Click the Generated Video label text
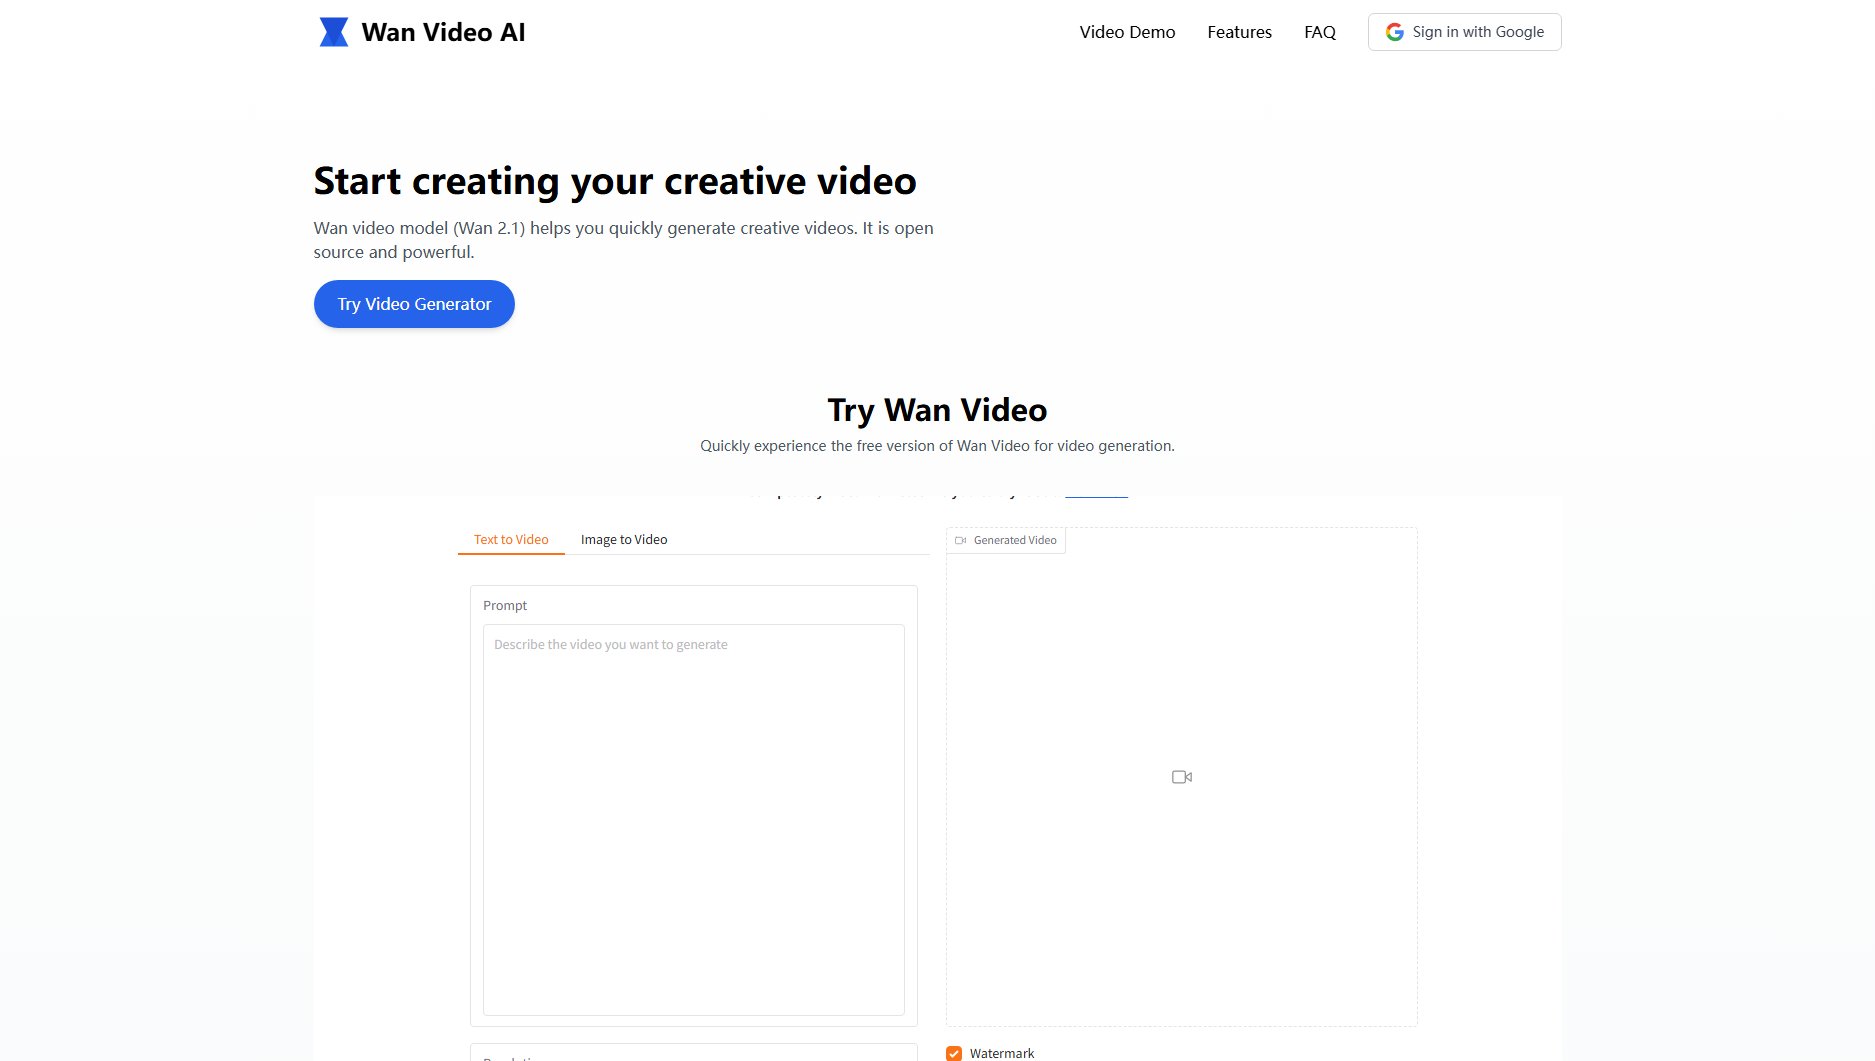The image size is (1875, 1061). (1014, 540)
